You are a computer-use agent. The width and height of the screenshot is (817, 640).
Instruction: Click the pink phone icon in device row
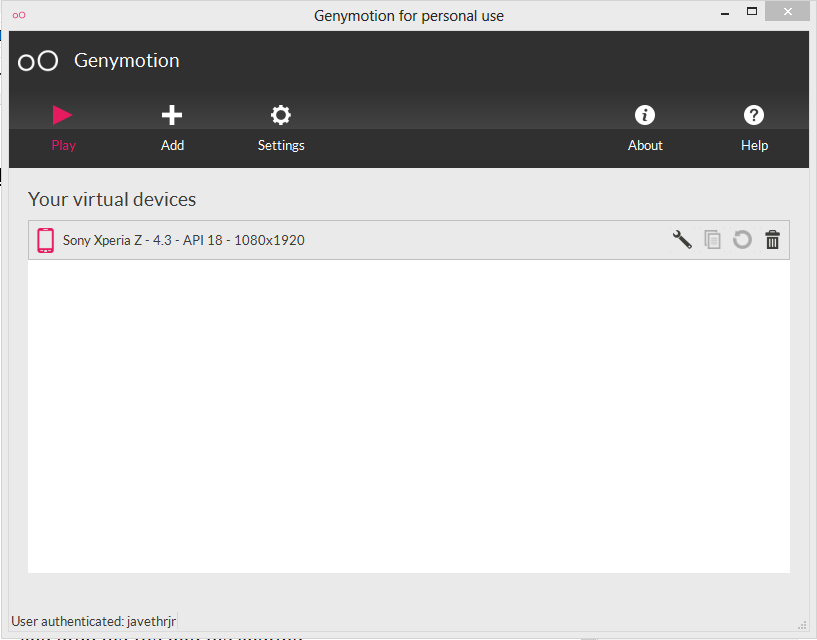point(45,240)
